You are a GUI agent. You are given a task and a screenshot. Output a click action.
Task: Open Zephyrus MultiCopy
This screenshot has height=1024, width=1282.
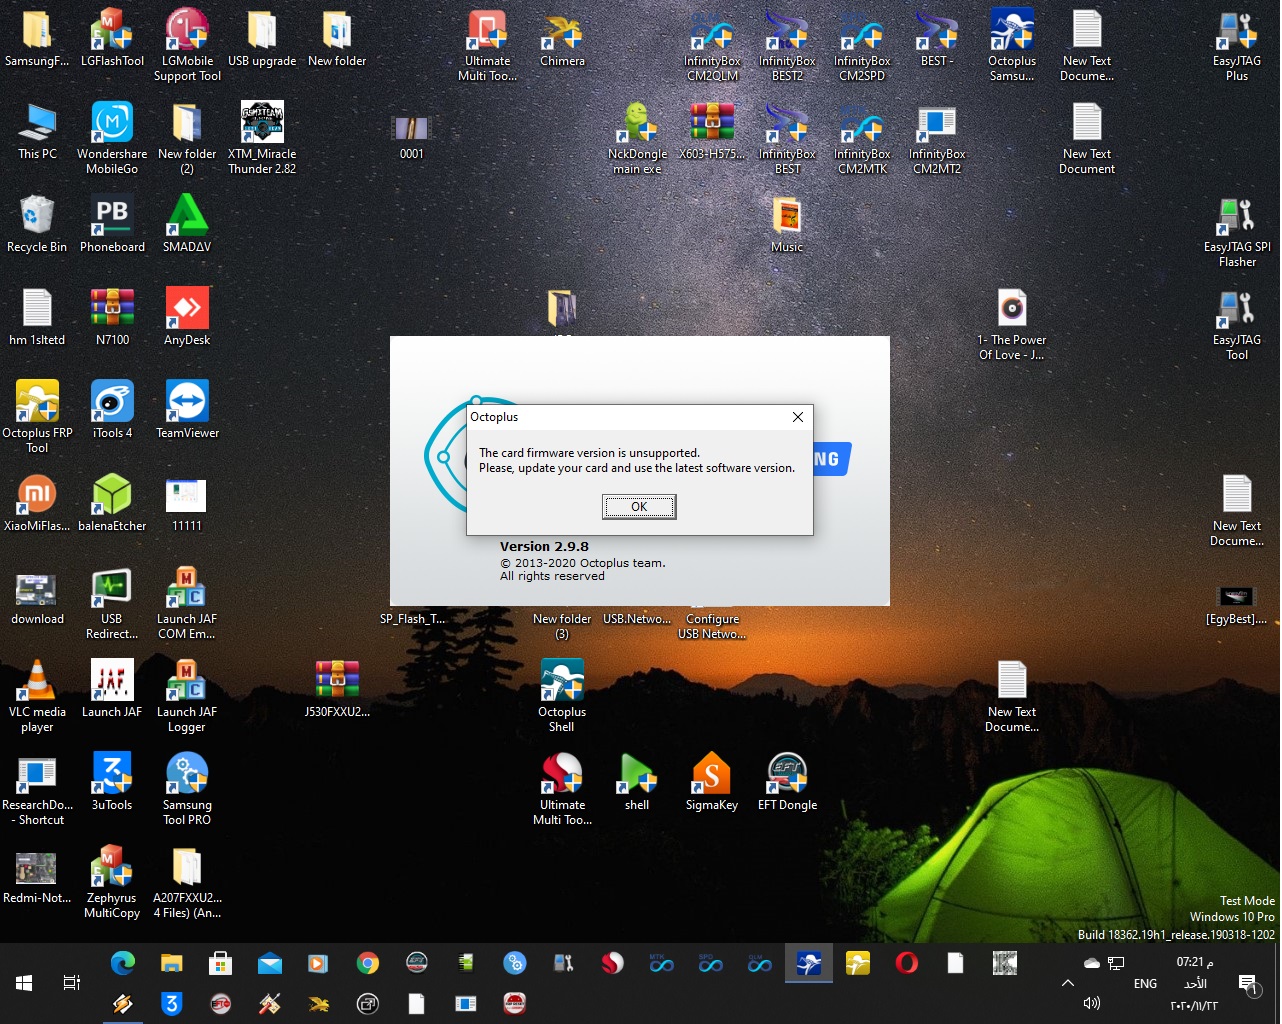tap(112, 883)
